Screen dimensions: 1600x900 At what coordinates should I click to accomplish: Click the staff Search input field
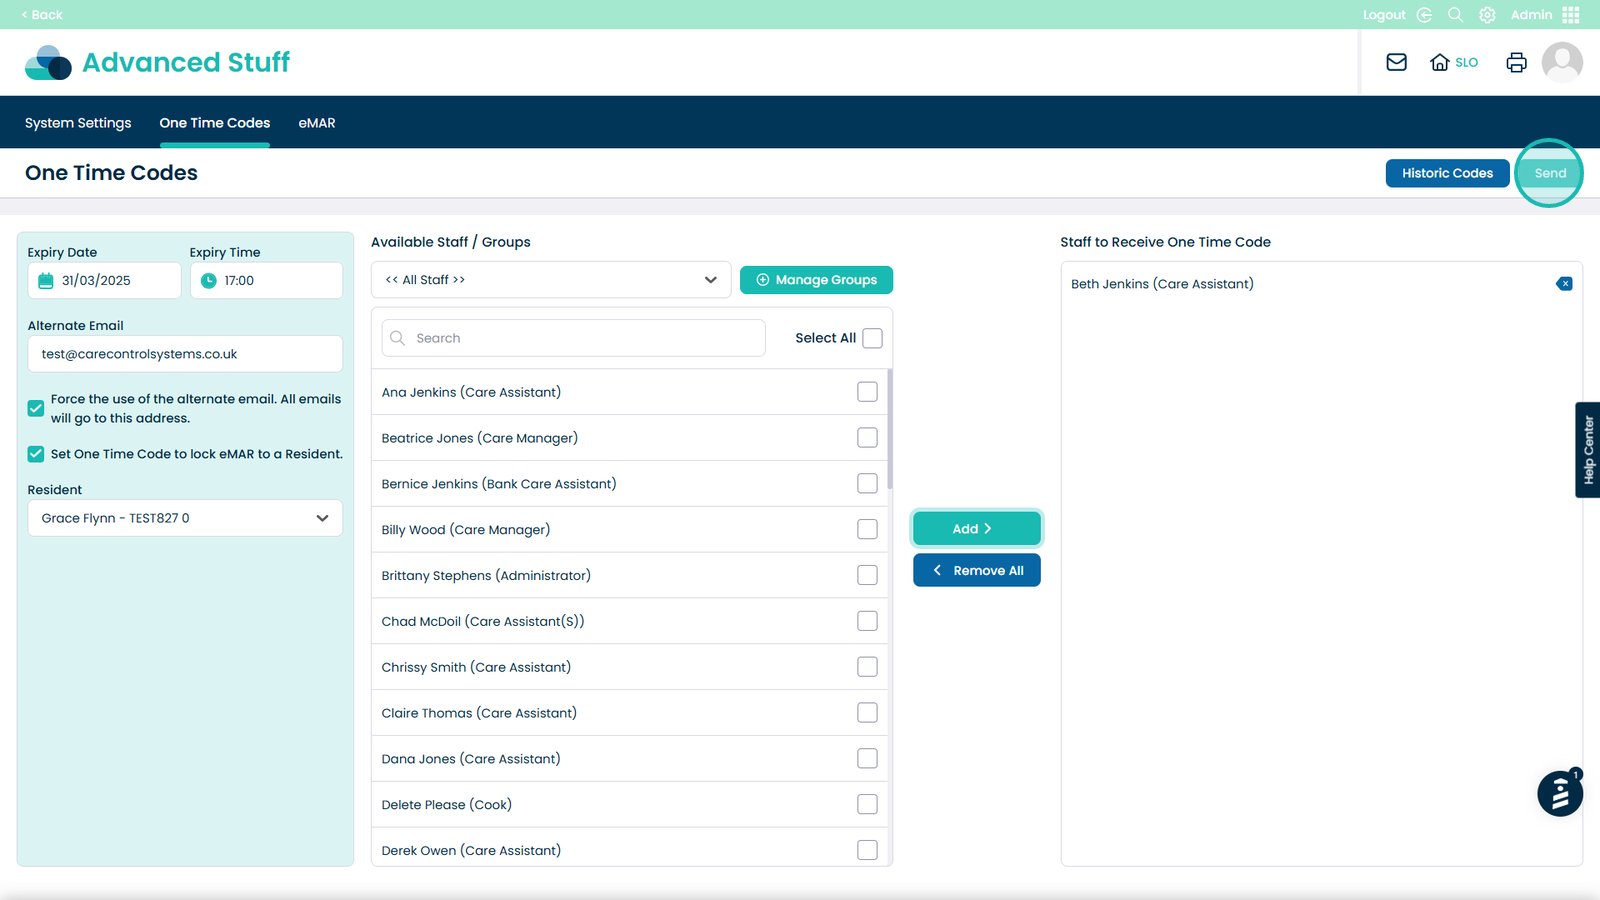point(574,338)
